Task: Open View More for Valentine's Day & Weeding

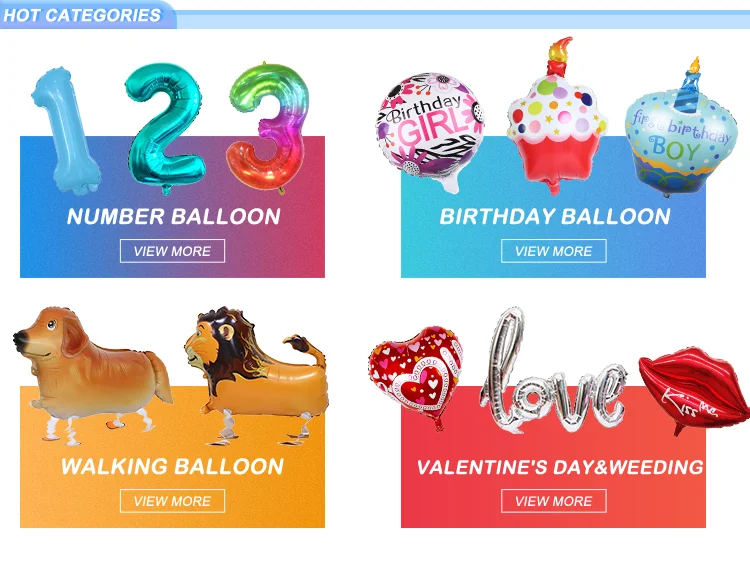Action: coord(553,501)
